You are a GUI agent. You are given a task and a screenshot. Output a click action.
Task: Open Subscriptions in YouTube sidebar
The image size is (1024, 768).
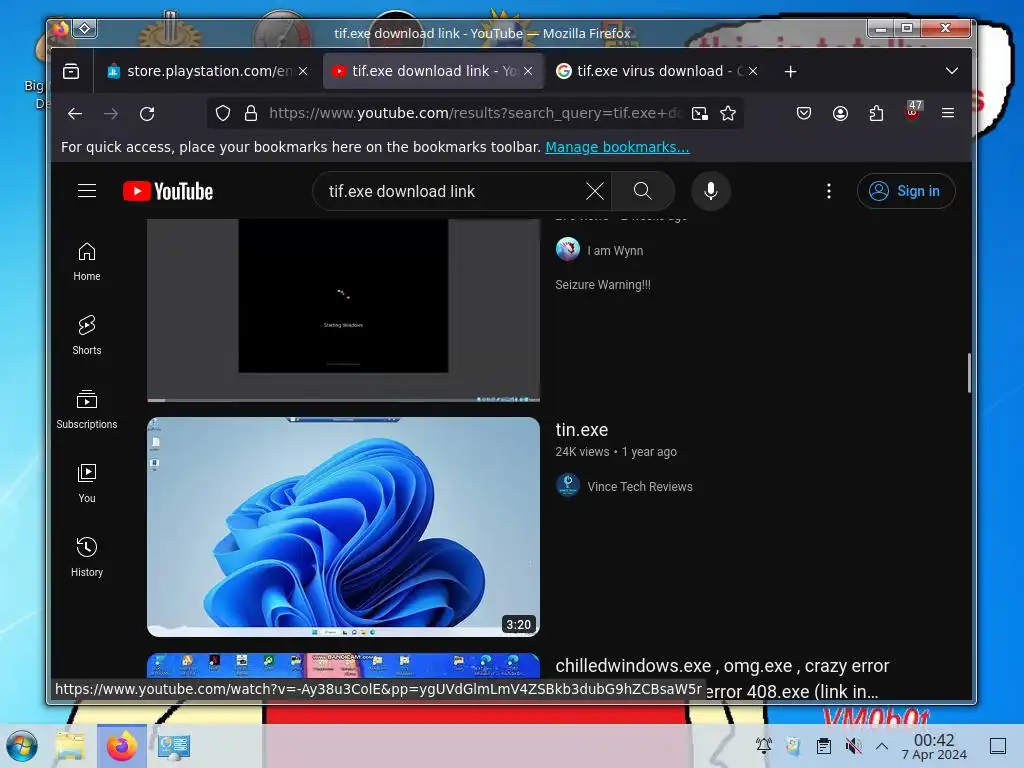coord(87,409)
